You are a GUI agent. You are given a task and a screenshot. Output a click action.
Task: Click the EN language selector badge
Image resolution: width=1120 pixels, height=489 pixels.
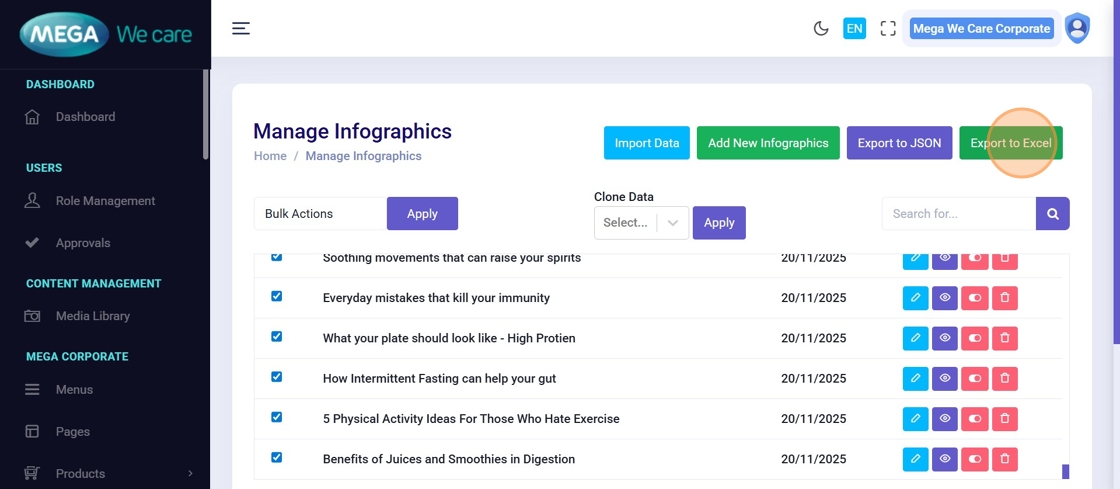pyautogui.click(x=854, y=29)
